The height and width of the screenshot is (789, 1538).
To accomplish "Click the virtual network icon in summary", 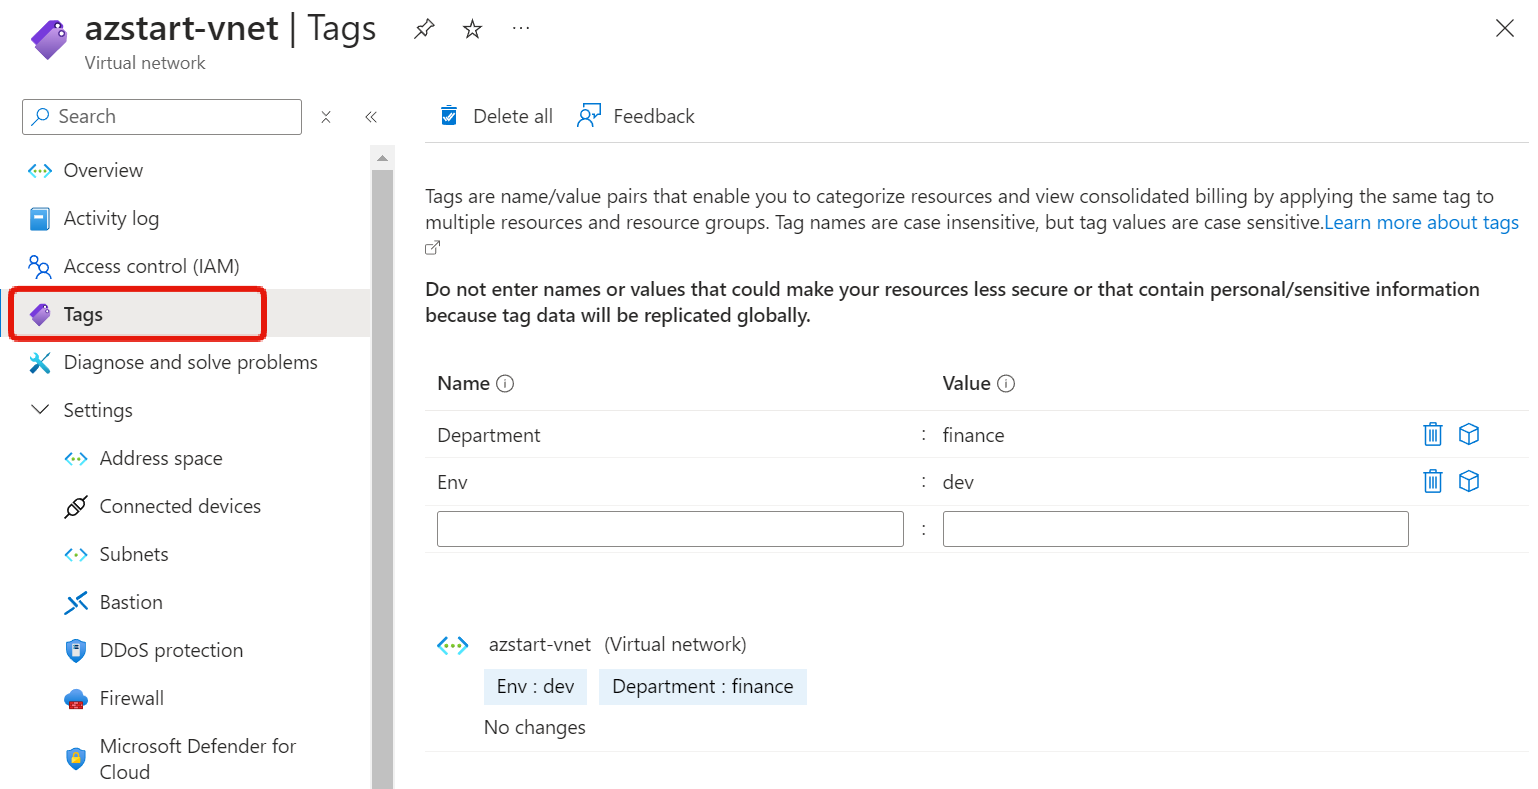I will tap(453, 646).
